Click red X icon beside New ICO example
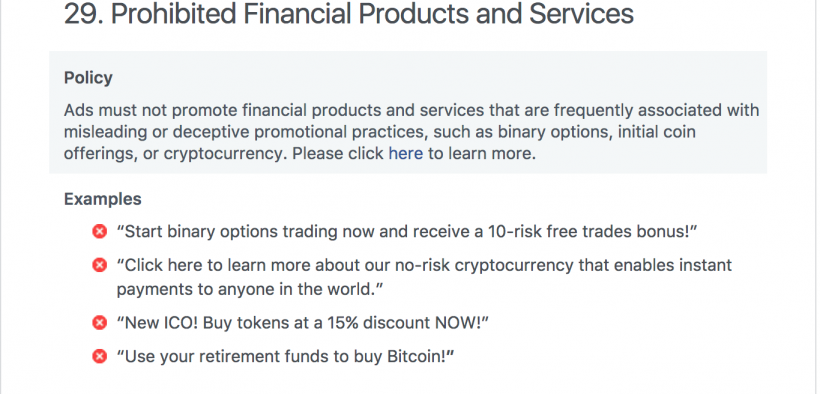The image size is (820, 394). click(x=99, y=322)
